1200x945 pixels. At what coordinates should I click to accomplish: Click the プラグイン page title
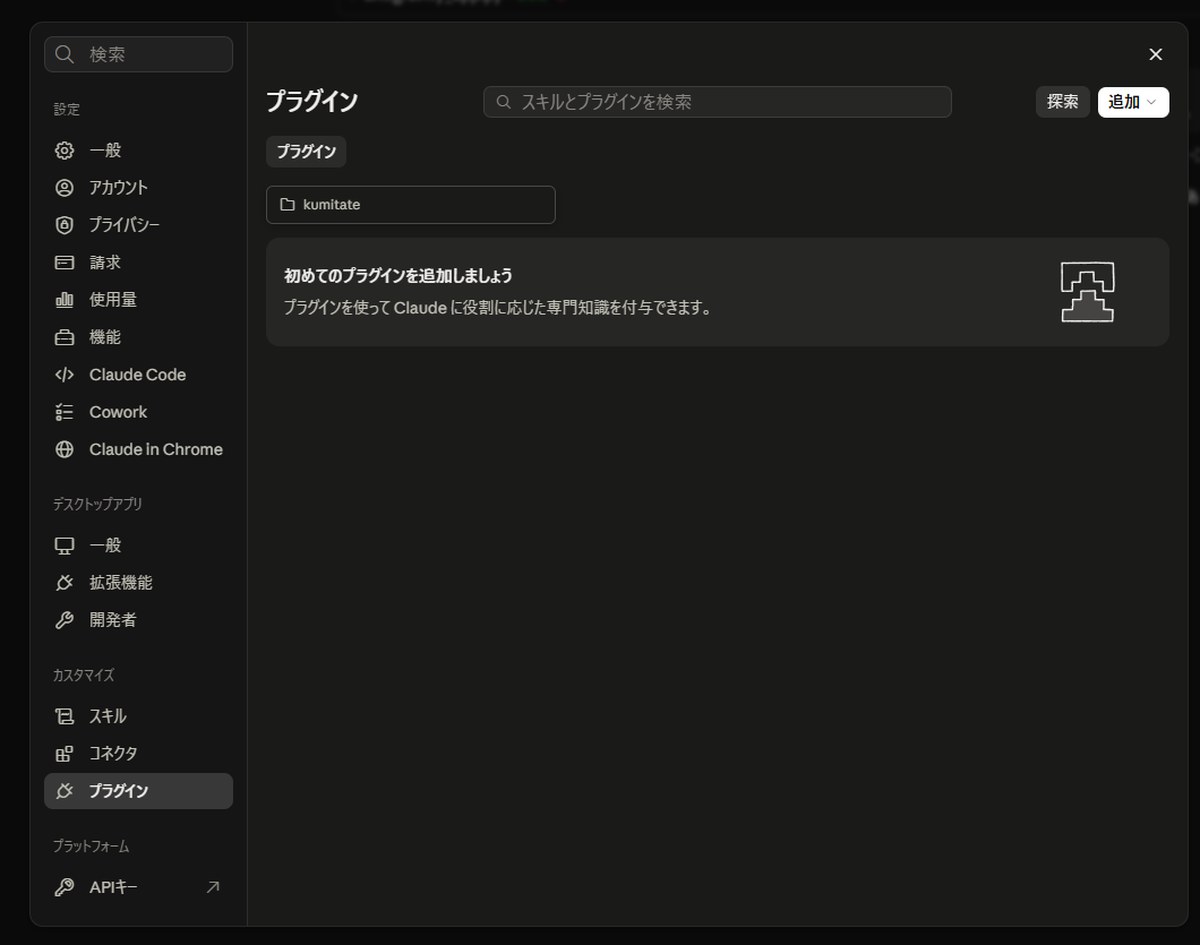pyautogui.click(x=312, y=101)
